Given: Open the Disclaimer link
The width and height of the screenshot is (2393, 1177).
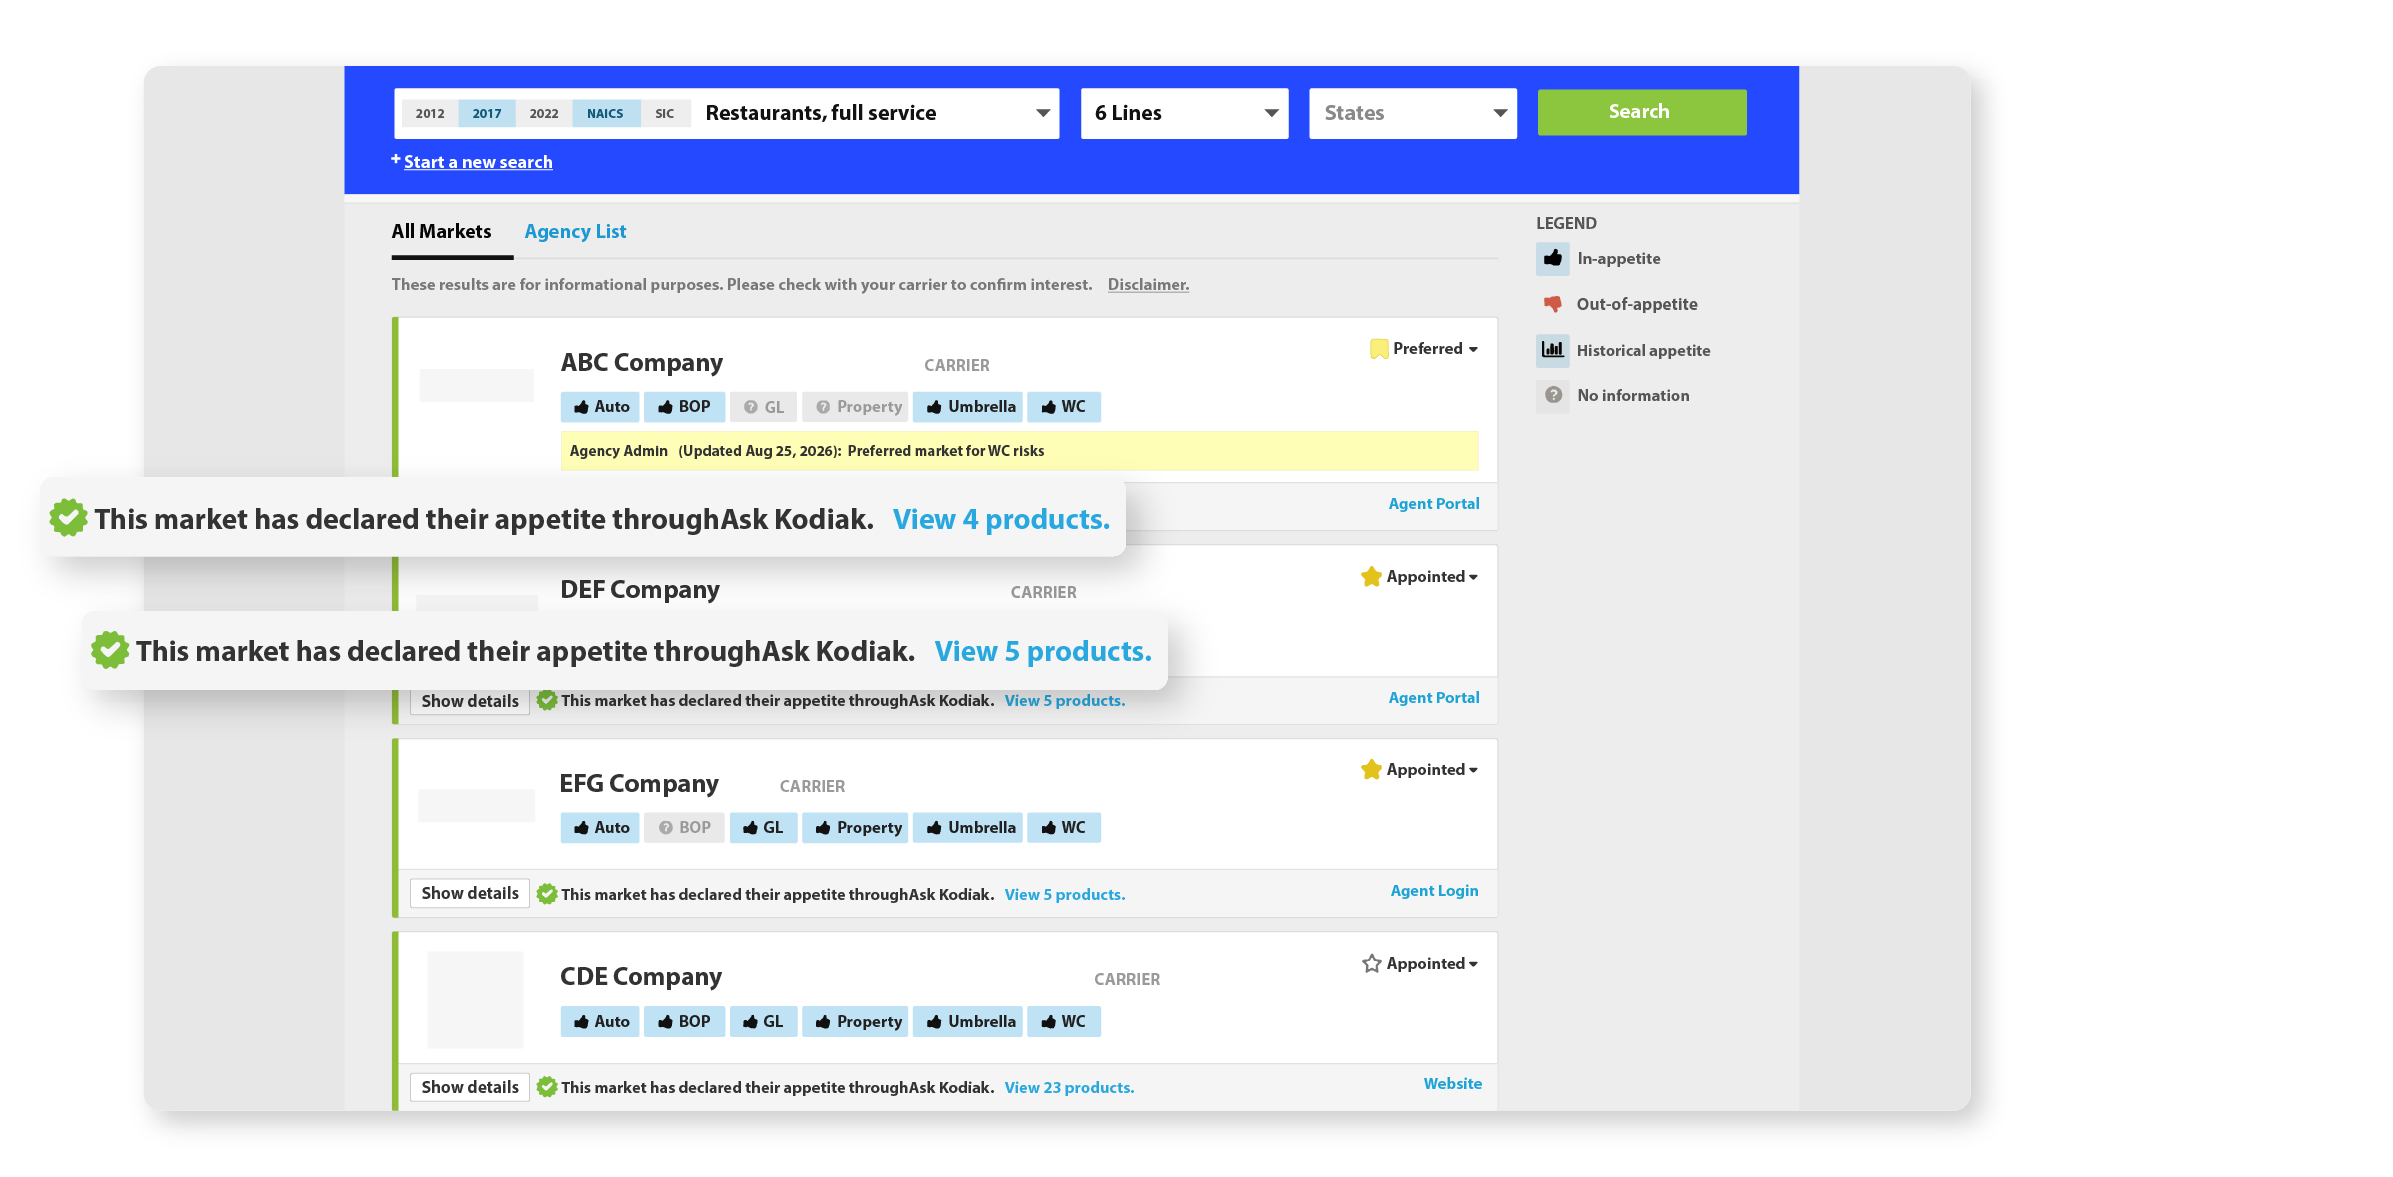Looking at the screenshot, I should (1148, 285).
